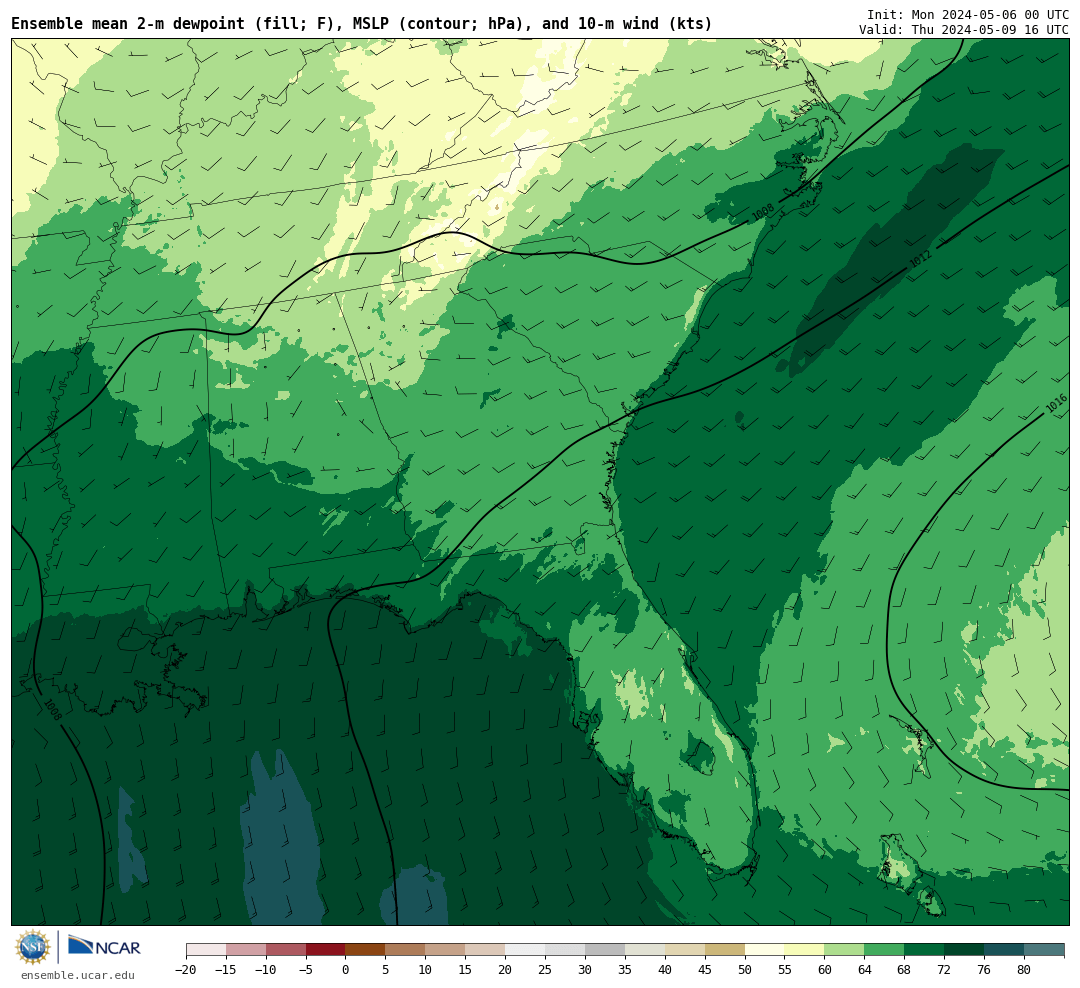Click the 72 colorbar tick label
Image resolution: width=1080 pixels, height=988 pixels.
point(945,970)
